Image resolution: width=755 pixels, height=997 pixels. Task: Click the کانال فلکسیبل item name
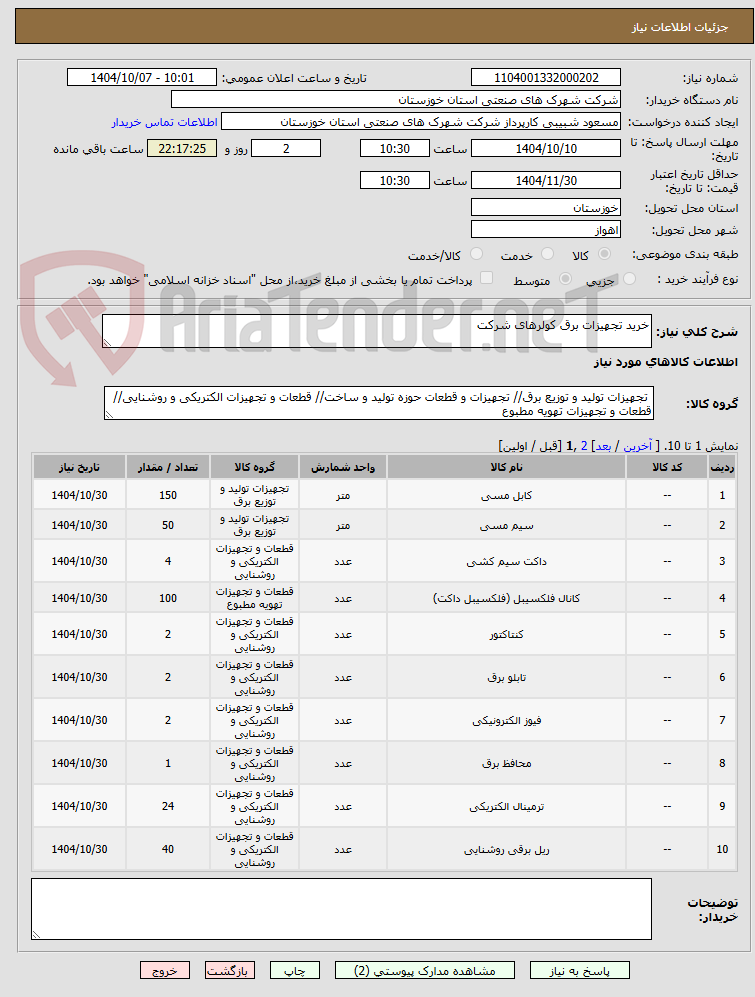pos(506,598)
